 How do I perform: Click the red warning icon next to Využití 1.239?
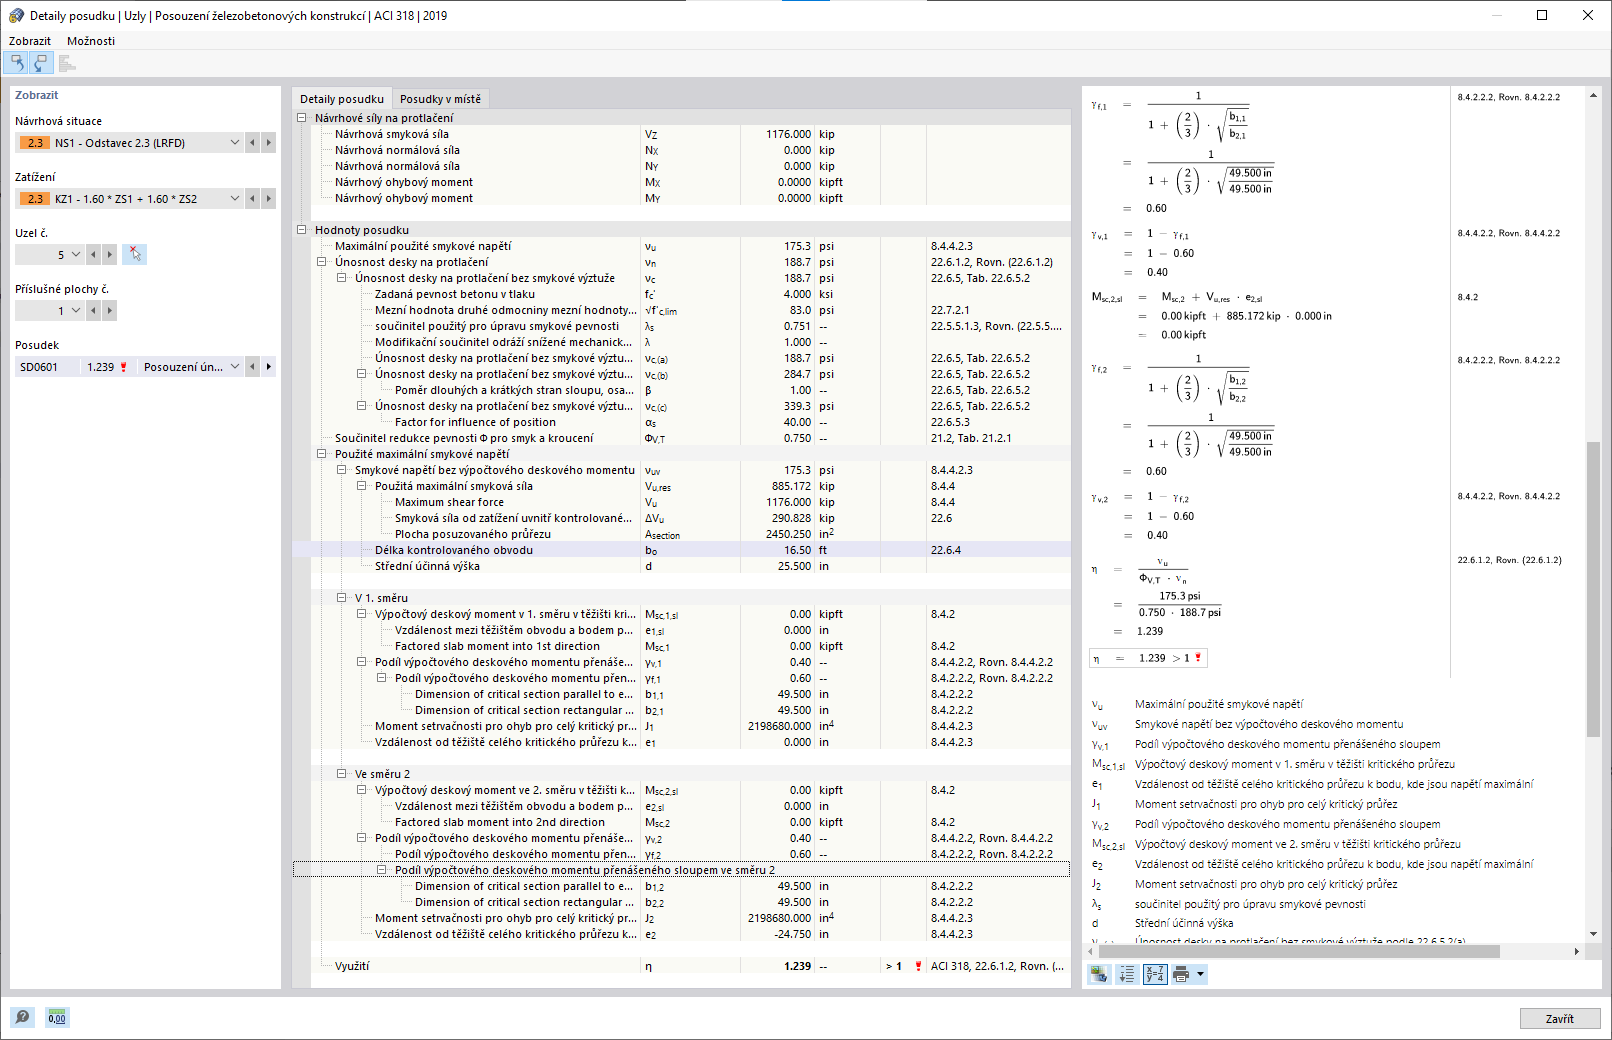(x=916, y=965)
